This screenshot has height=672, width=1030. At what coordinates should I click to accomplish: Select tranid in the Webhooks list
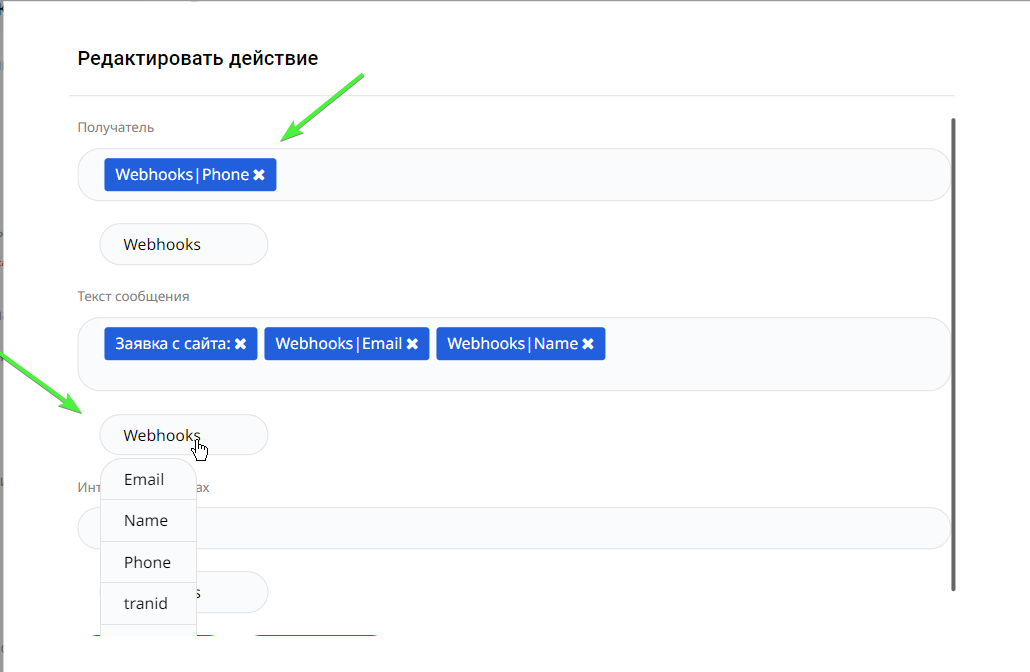pos(148,604)
